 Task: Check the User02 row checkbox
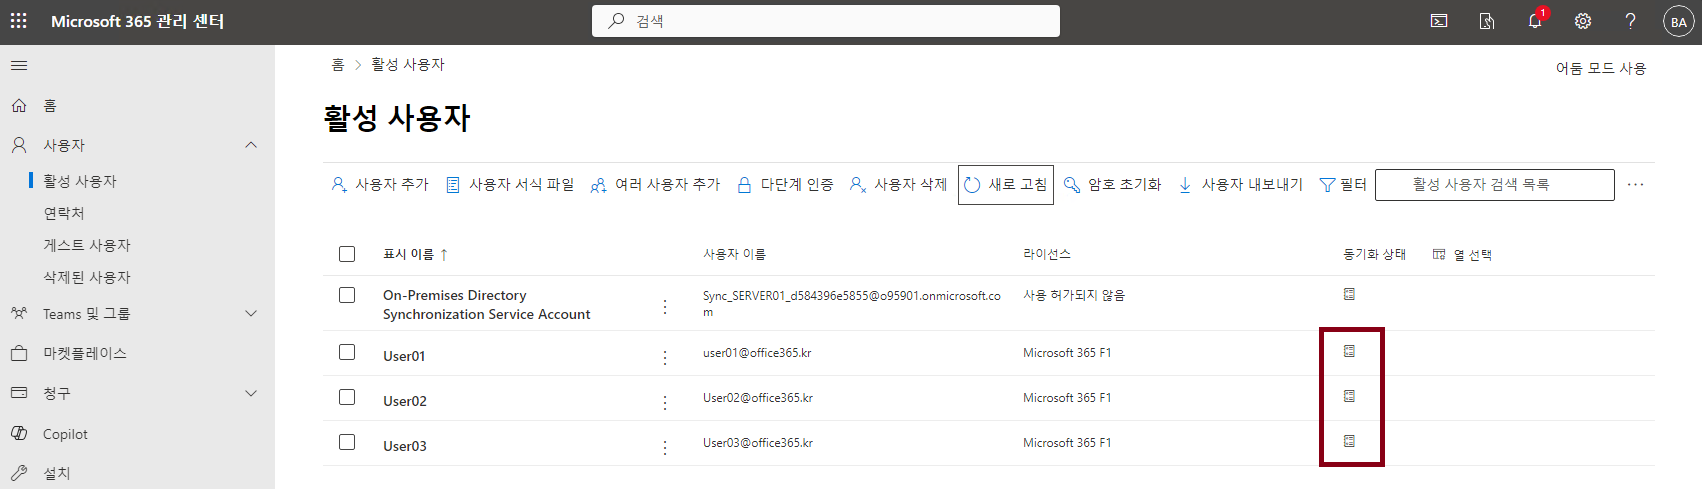[x=347, y=397]
